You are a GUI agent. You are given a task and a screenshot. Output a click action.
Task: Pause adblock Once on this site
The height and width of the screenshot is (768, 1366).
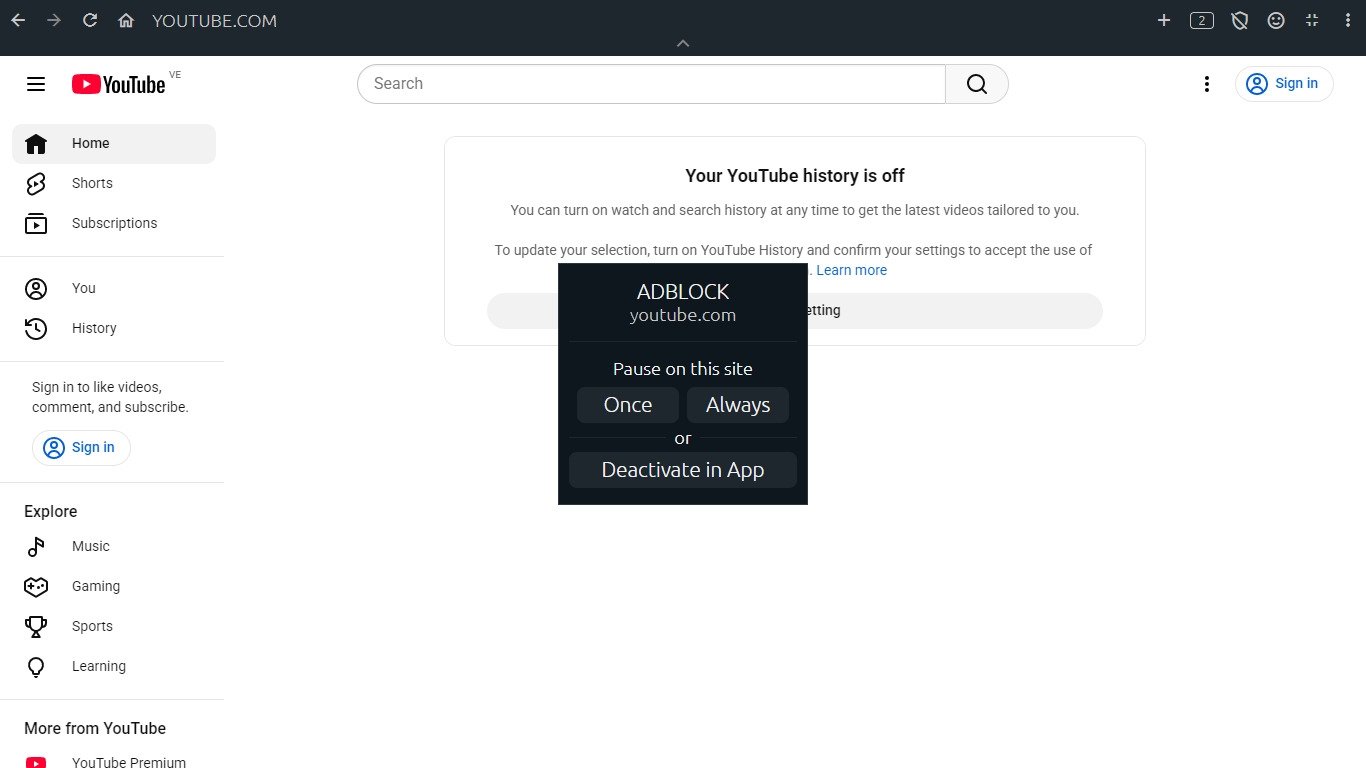point(628,405)
